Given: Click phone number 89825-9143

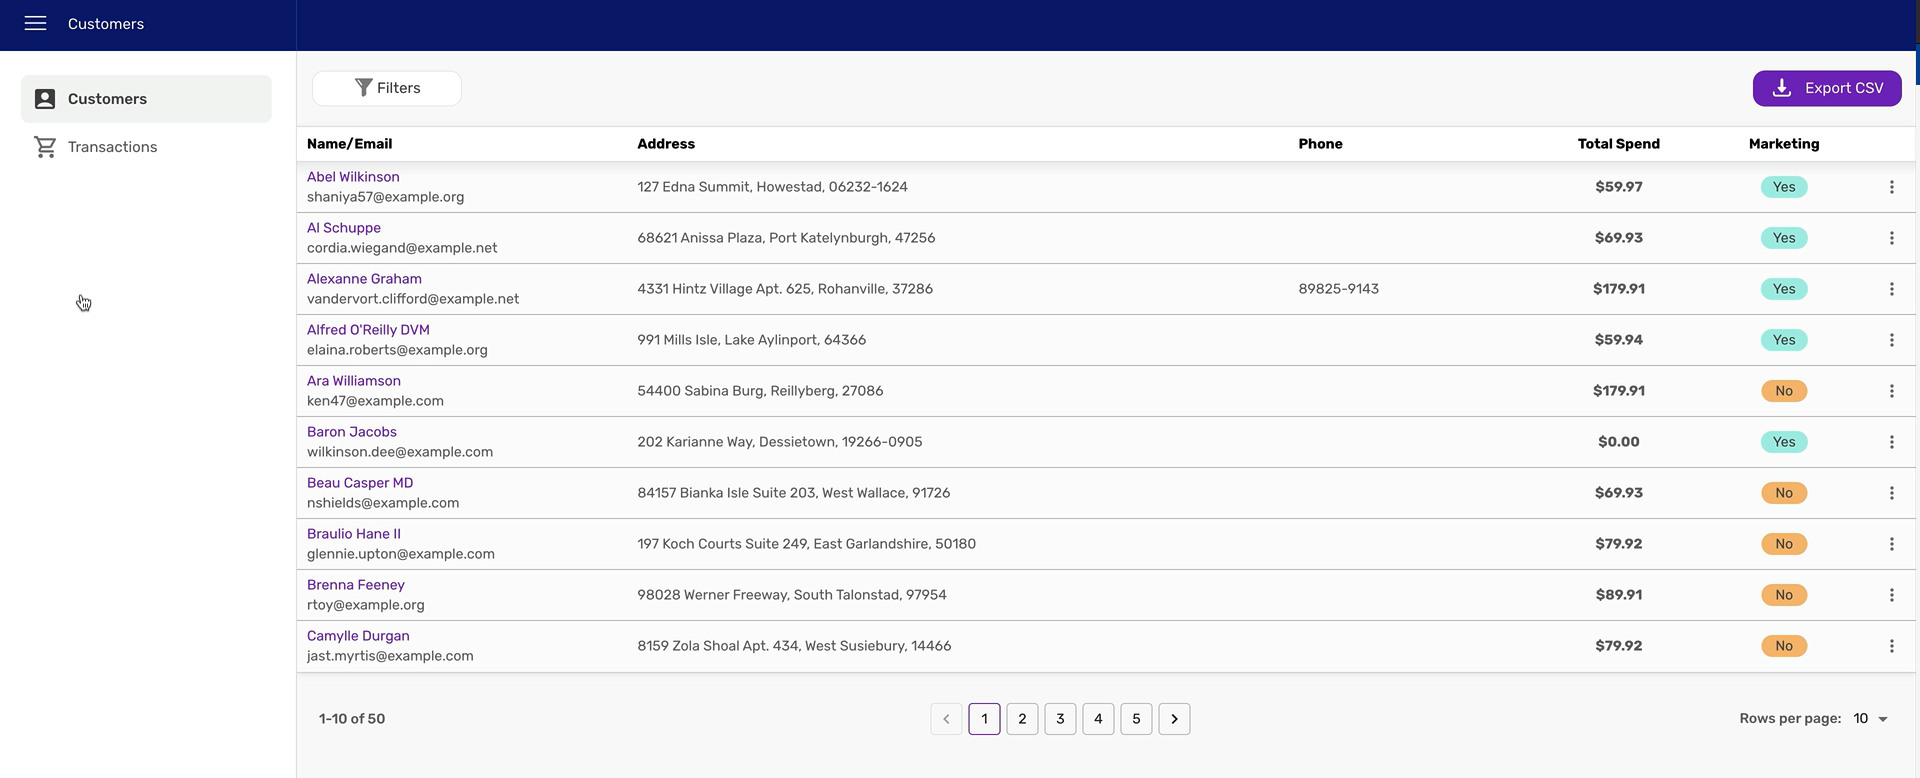Looking at the screenshot, I should tap(1338, 289).
